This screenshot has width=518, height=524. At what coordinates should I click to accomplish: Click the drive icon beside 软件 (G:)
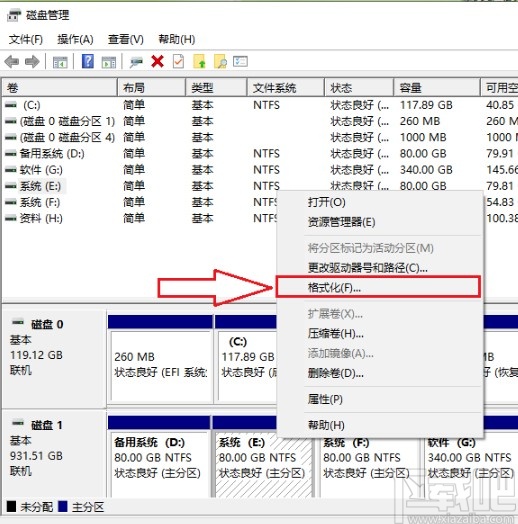point(11,170)
